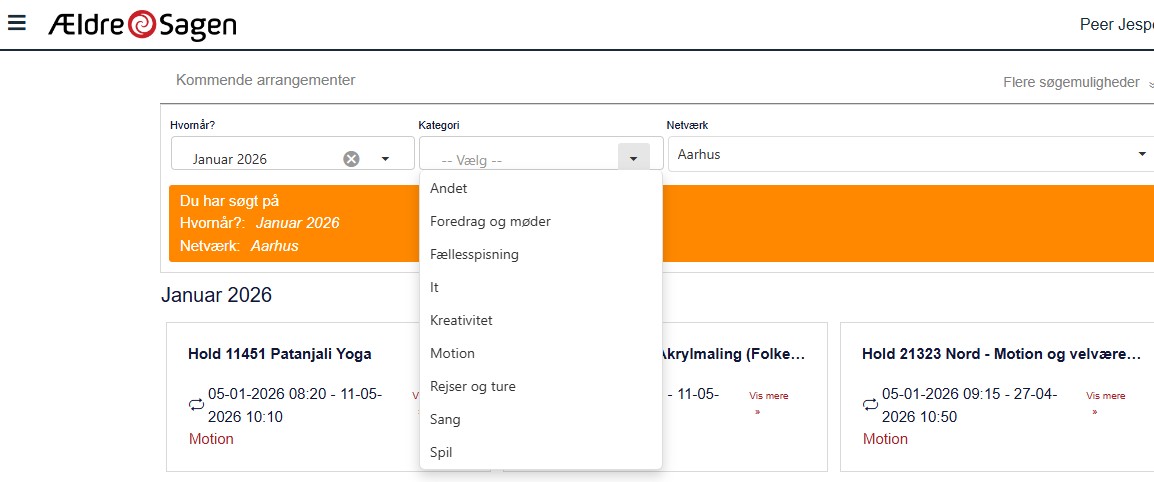Click the recurring icon on Hold 21323 card
The width and height of the screenshot is (1154, 482).
[870, 404]
